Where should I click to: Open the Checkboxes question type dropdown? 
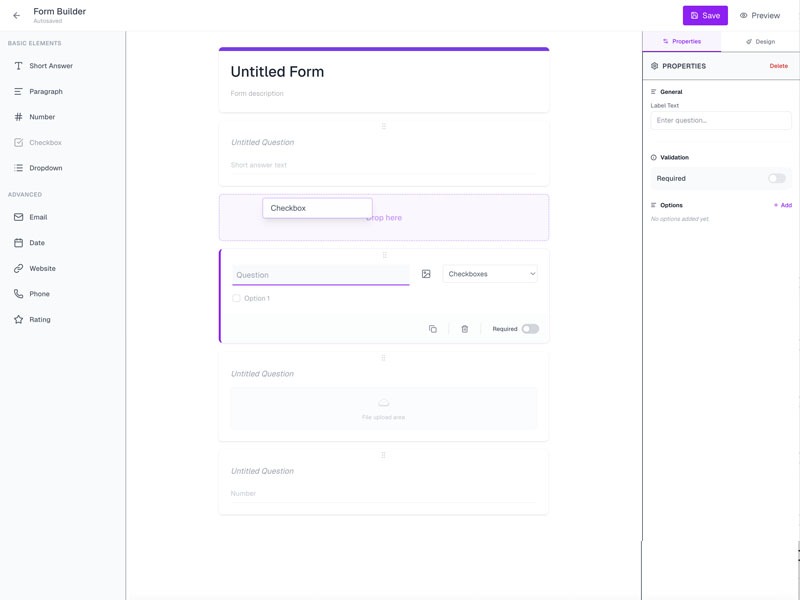(490, 274)
